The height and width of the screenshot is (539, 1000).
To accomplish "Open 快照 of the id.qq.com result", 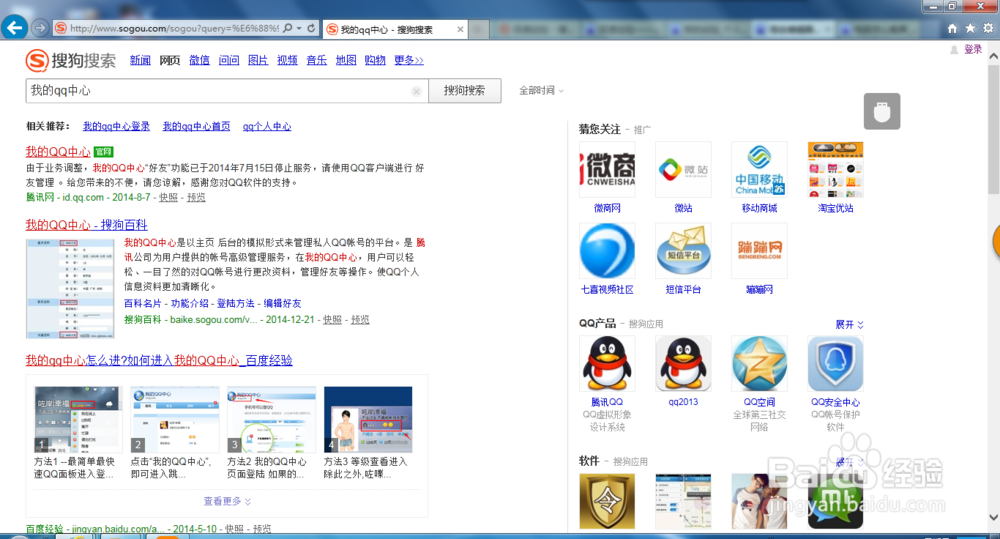I will [168, 197].
